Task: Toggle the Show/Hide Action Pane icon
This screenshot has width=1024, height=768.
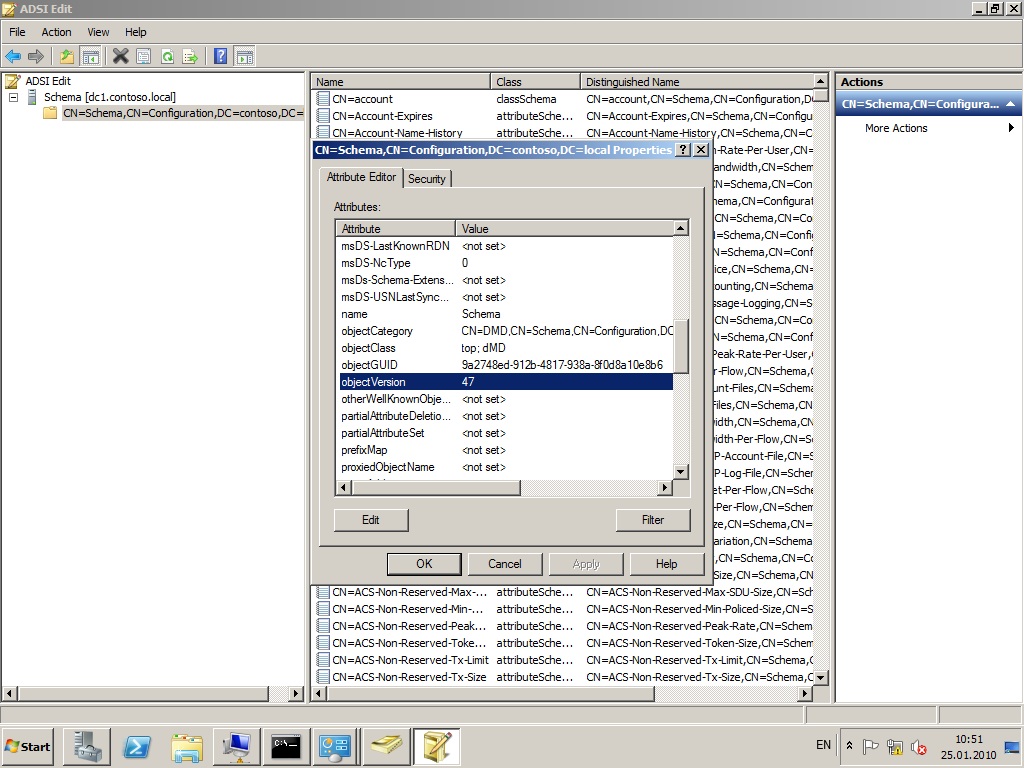Action: pos(244,57)
